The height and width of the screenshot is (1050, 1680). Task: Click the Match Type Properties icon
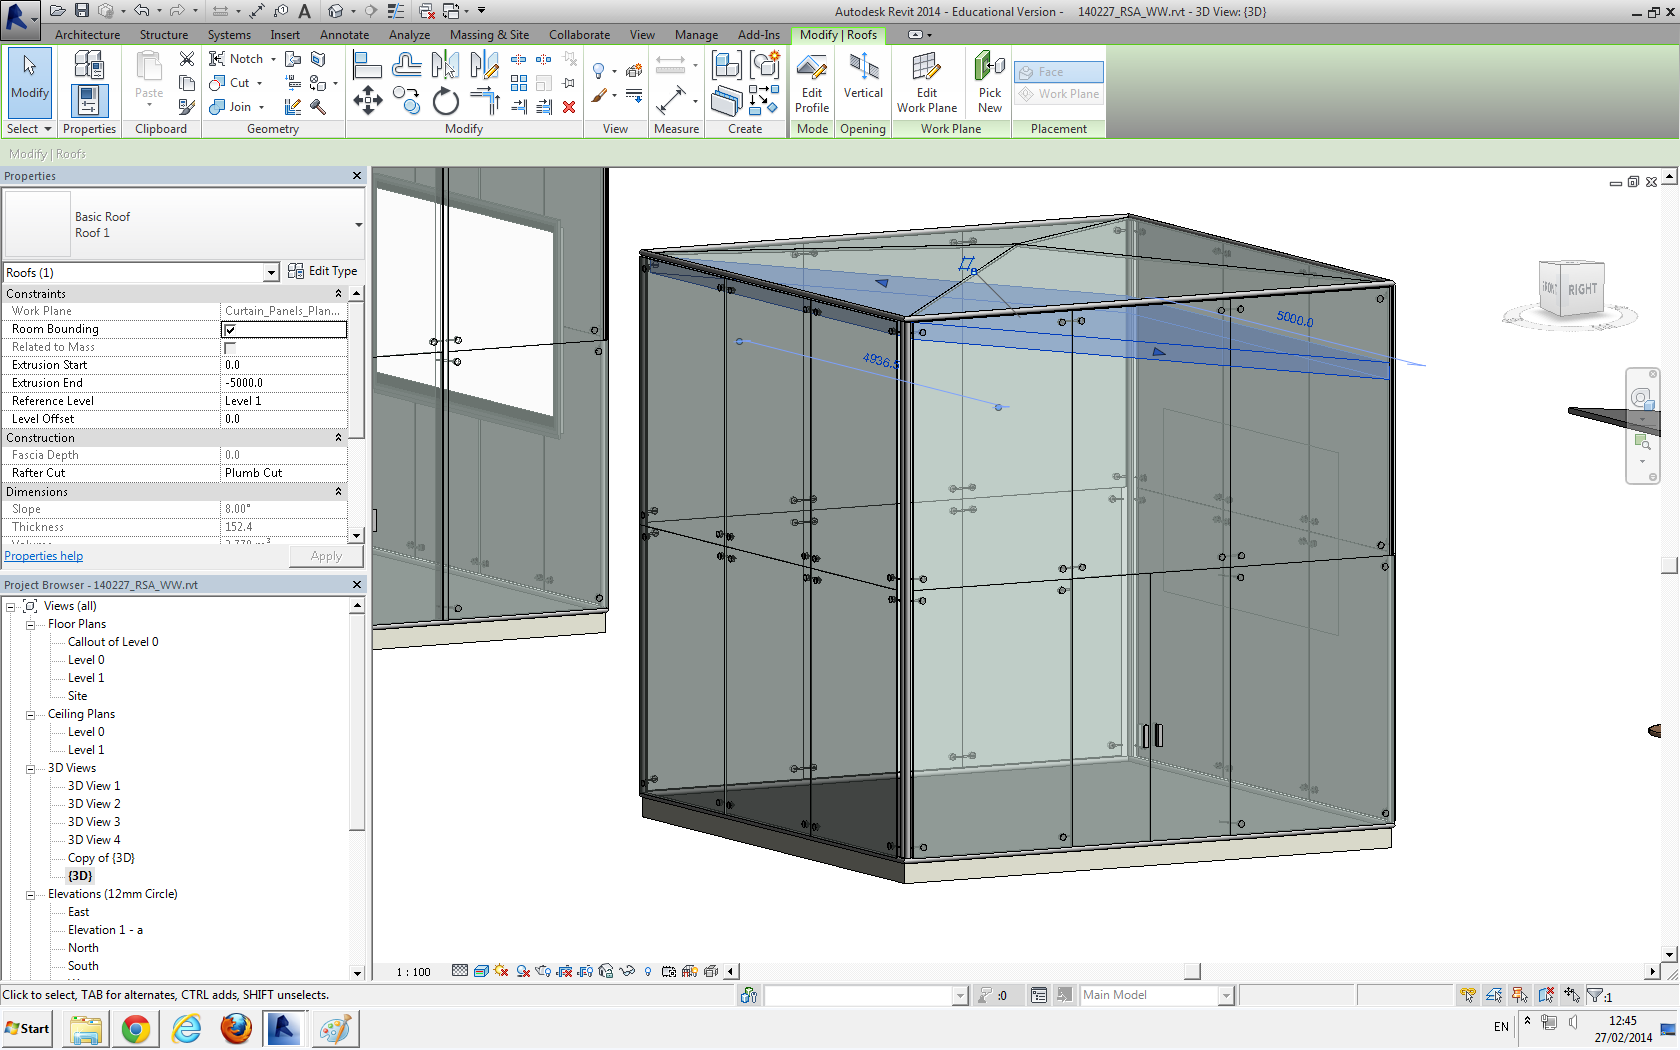coord(187,106)
